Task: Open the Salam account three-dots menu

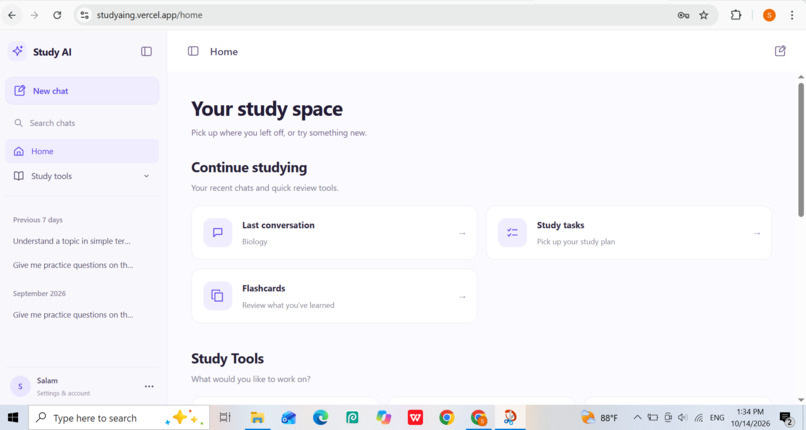Action: (149, 386)
